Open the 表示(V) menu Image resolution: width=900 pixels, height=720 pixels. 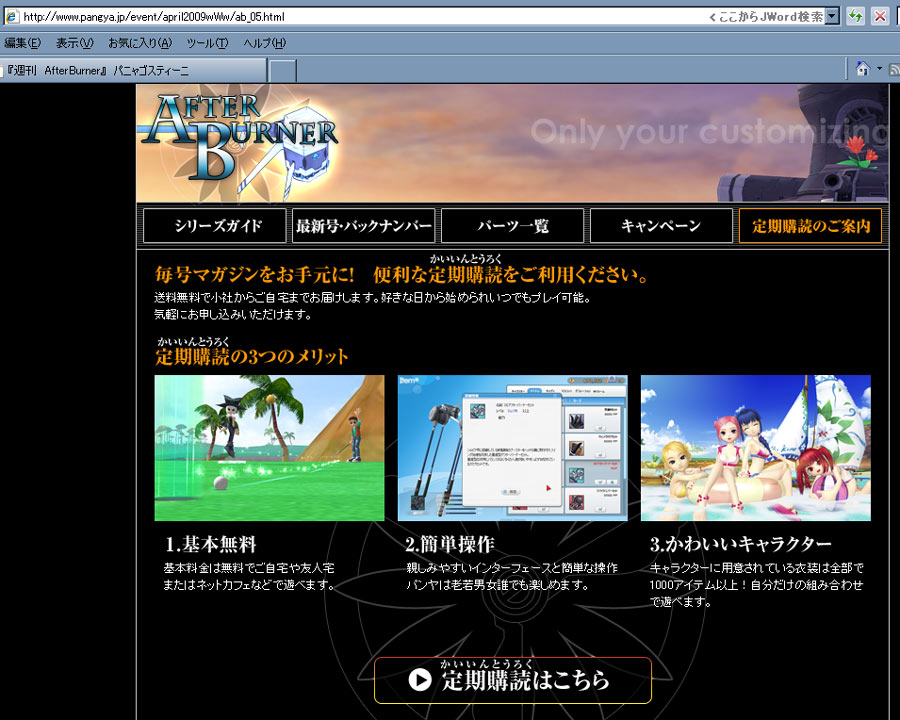point(74,43)
